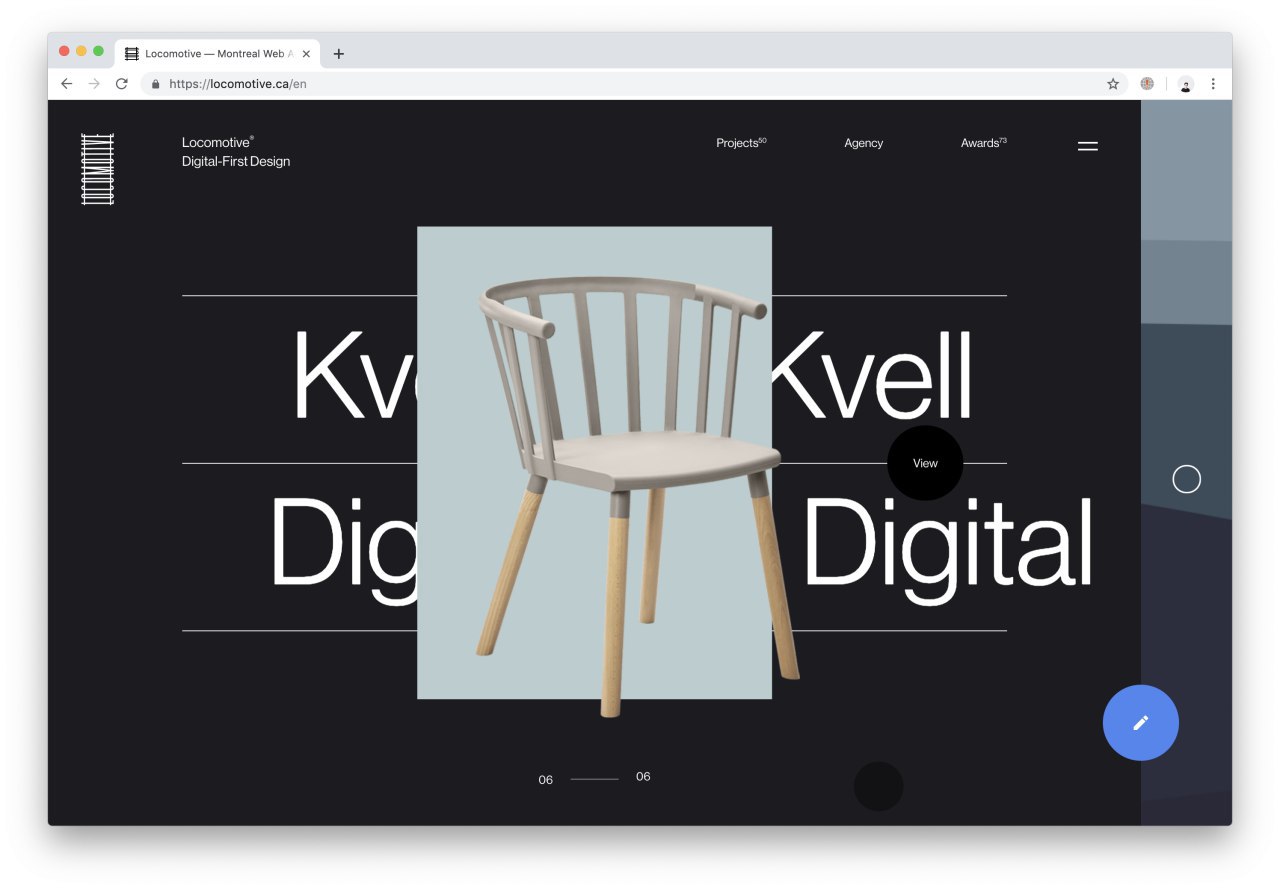Click the Locomotive rail-track logo

(x=97, y=169)
